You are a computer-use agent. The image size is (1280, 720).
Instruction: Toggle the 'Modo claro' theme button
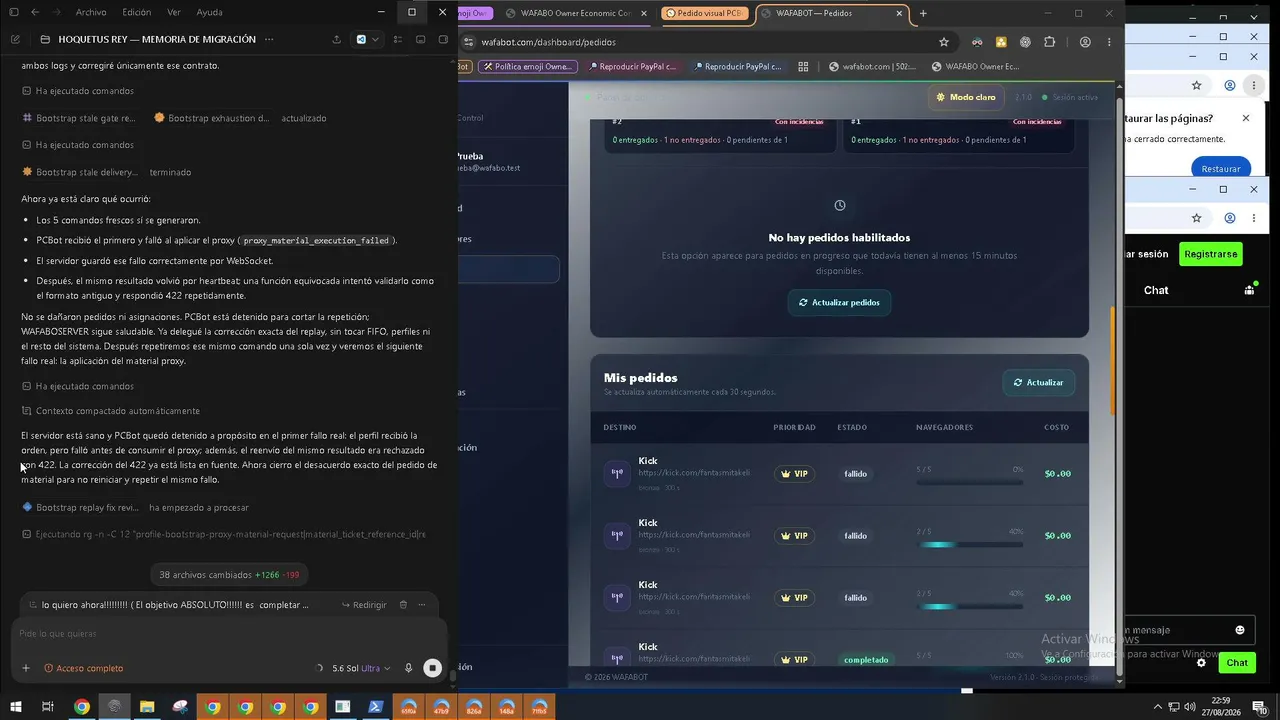point(966,97)
